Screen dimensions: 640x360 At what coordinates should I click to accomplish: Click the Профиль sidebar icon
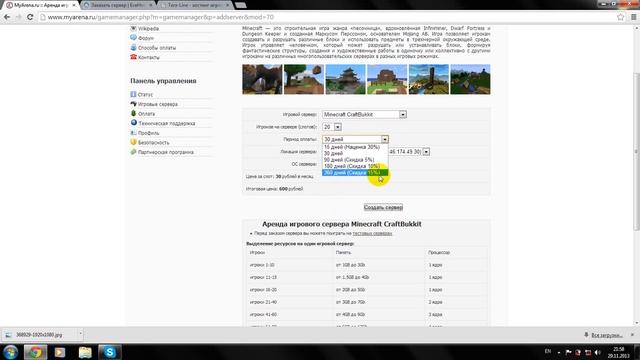133,133
